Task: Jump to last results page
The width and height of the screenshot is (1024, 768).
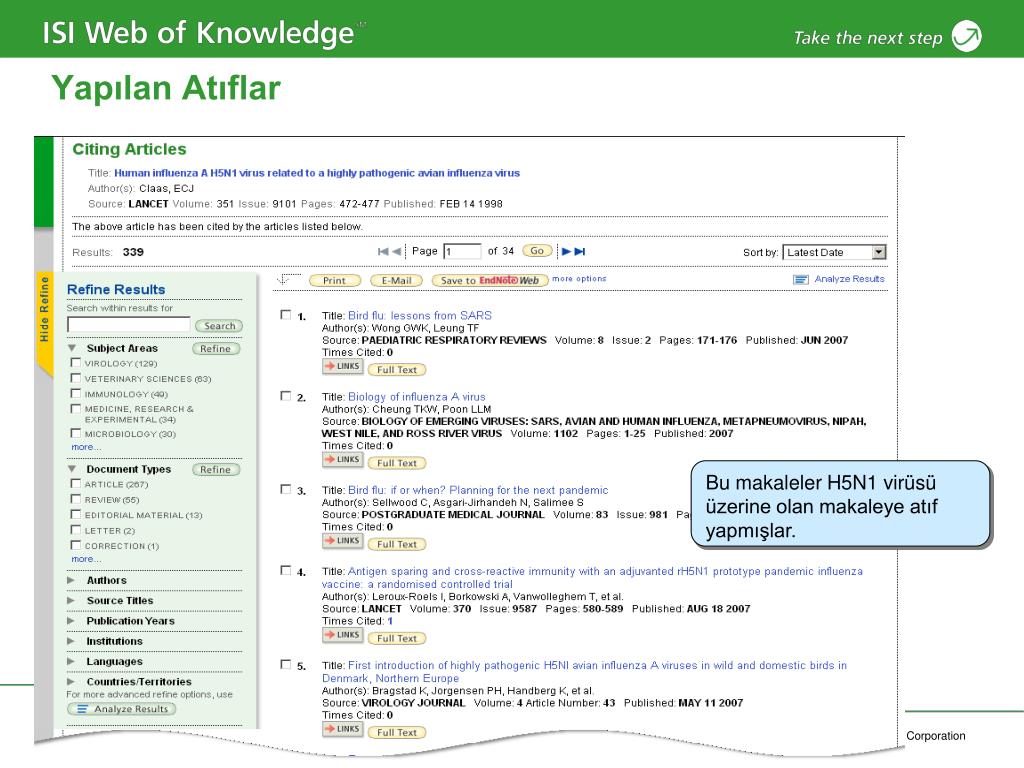Action: pyautogui.click(x=580, y=251)
